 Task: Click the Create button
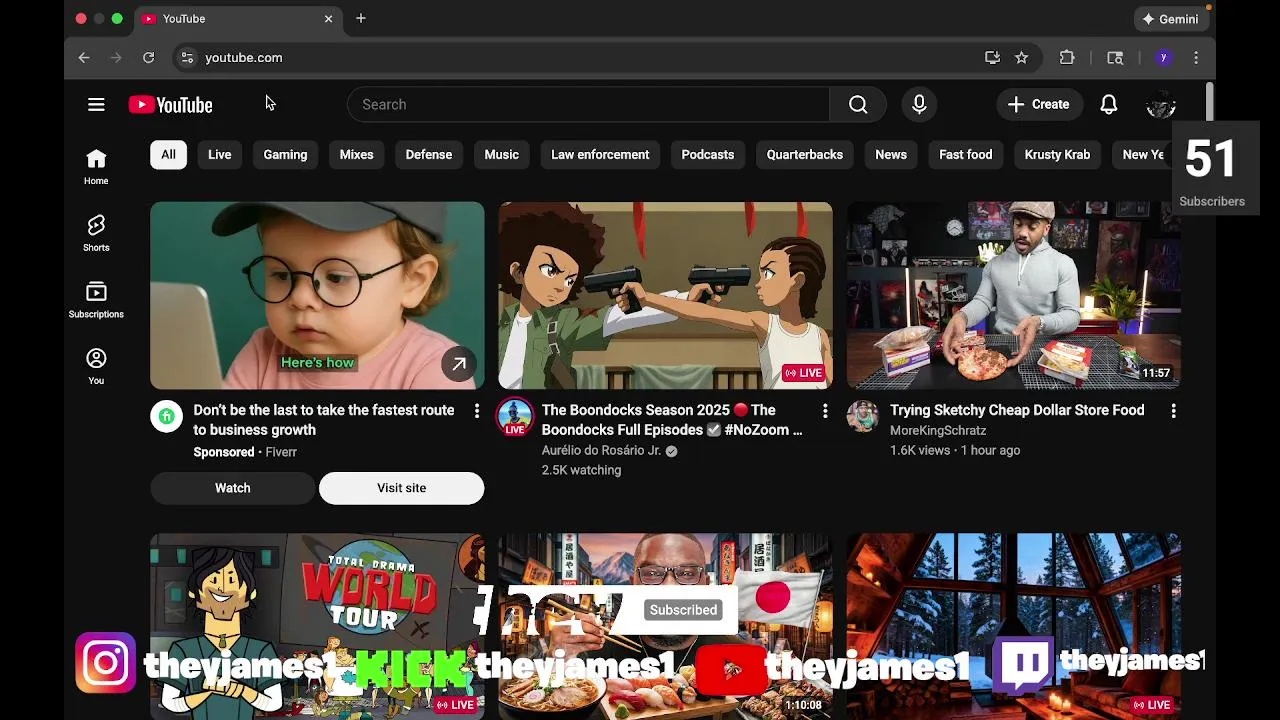(x=1039, y=104)
